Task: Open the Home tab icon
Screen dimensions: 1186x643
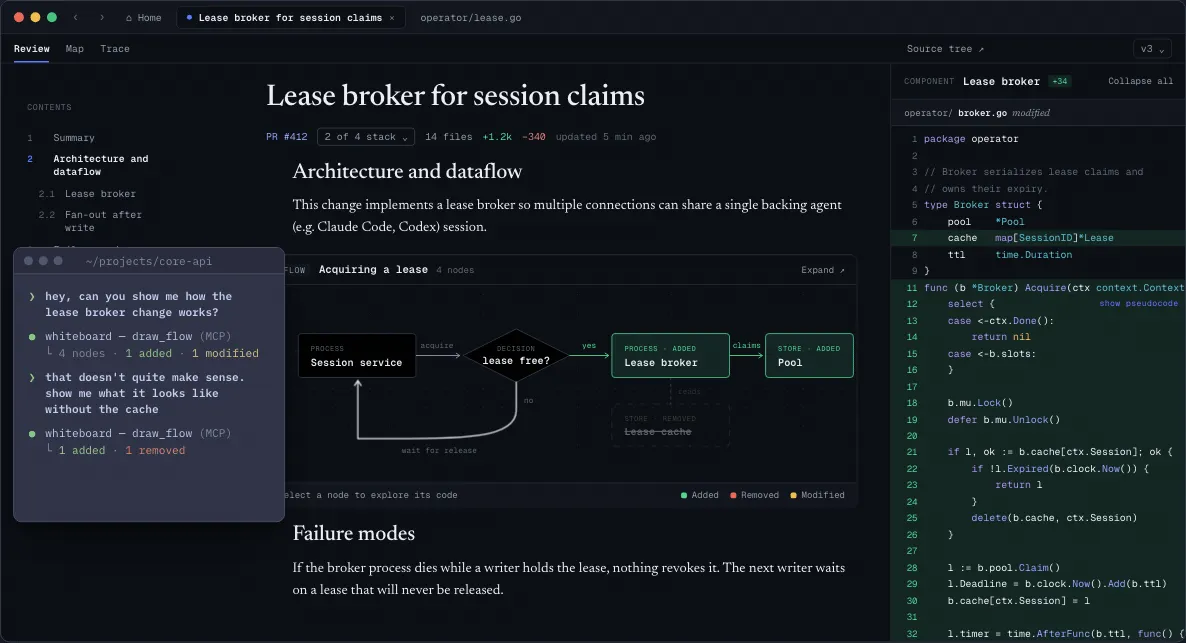Action: tap(129, 17)
